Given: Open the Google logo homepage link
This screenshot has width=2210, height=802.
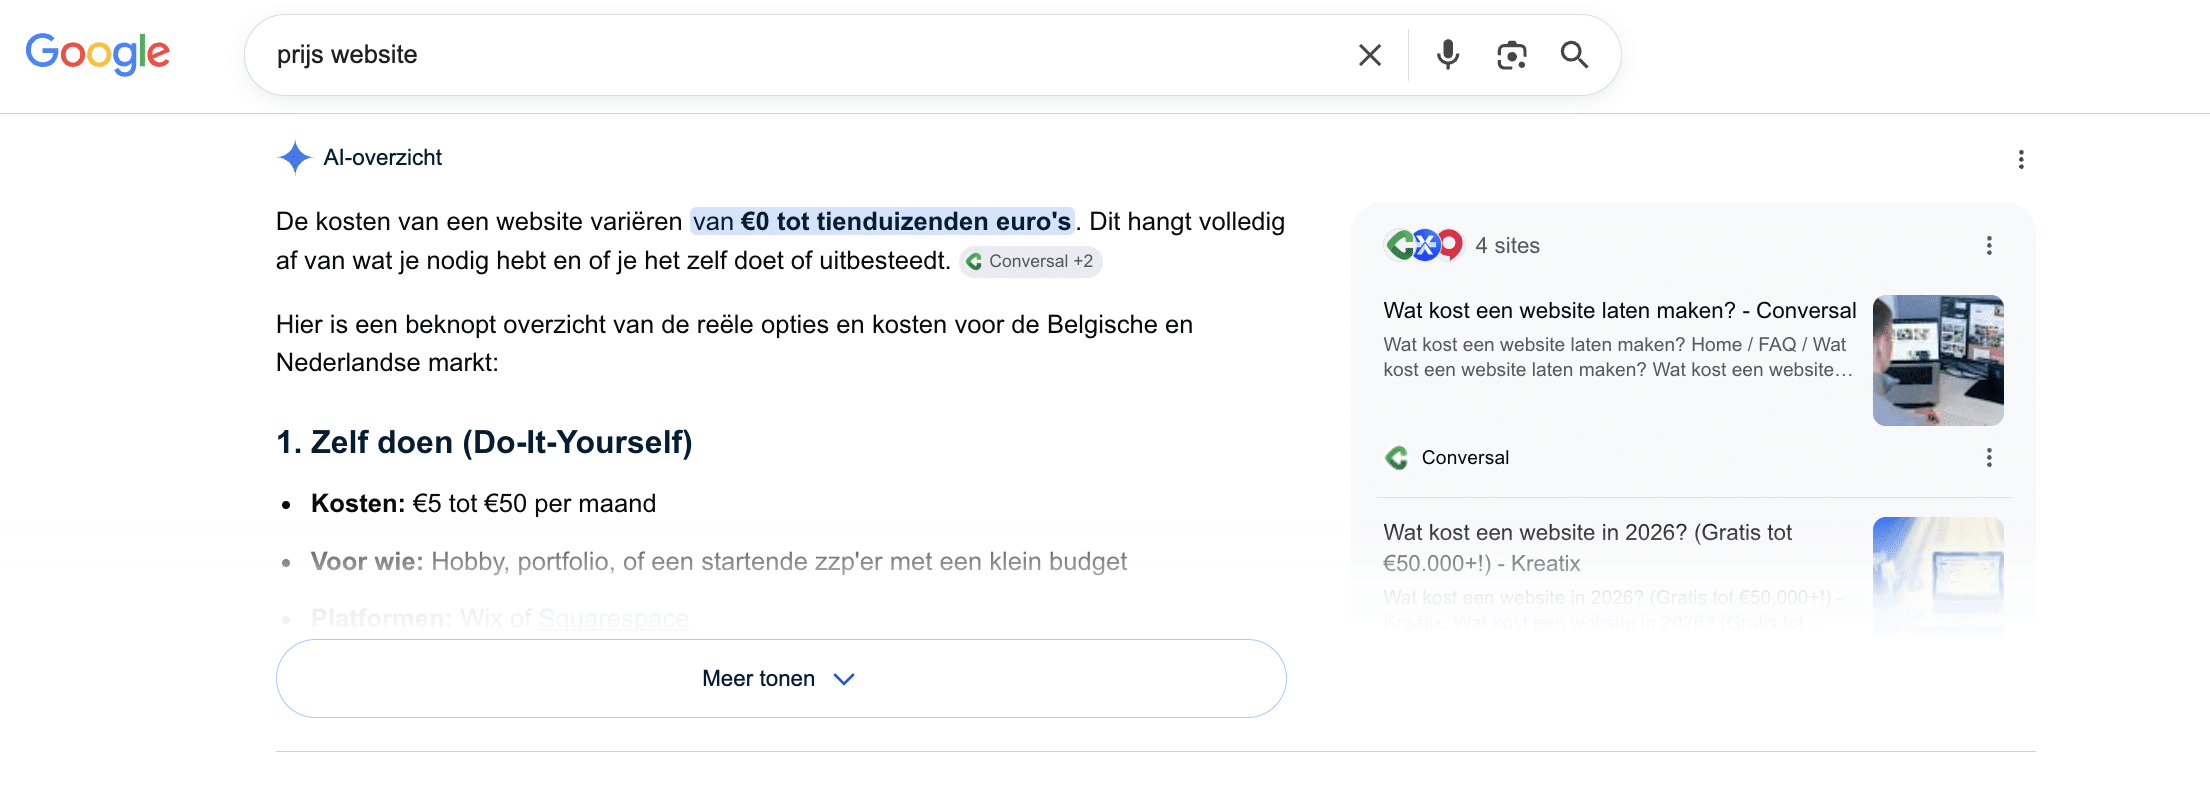Looking at the screenshot, I should 97,54.
